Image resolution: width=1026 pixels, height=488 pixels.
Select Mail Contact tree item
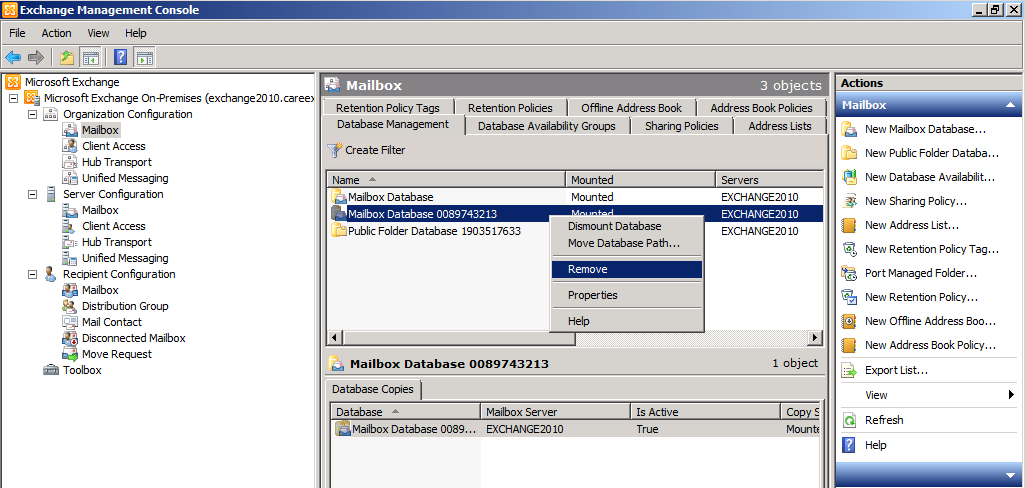[x=112, y=322]
